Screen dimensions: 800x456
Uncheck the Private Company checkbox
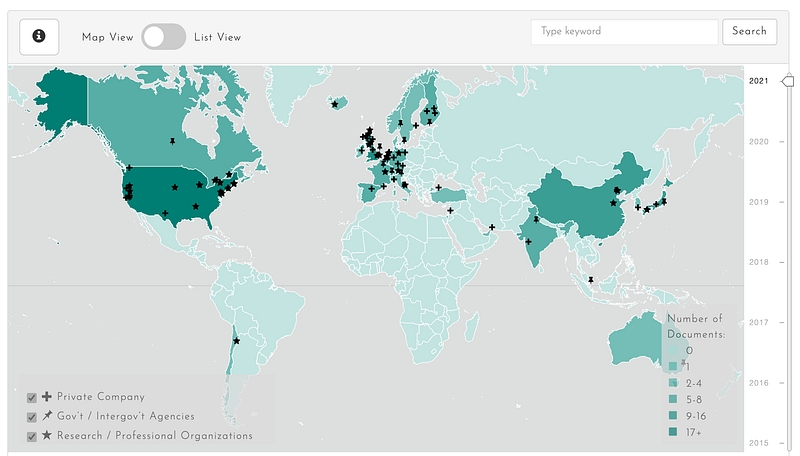coord(32,398)
